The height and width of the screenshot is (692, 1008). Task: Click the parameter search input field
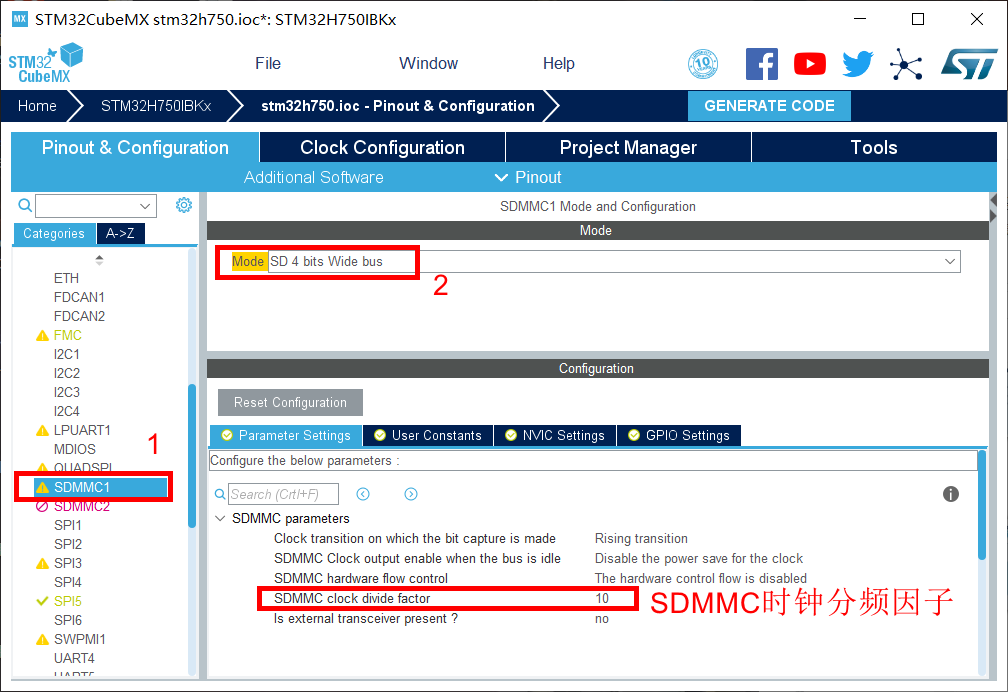point(283,494)
